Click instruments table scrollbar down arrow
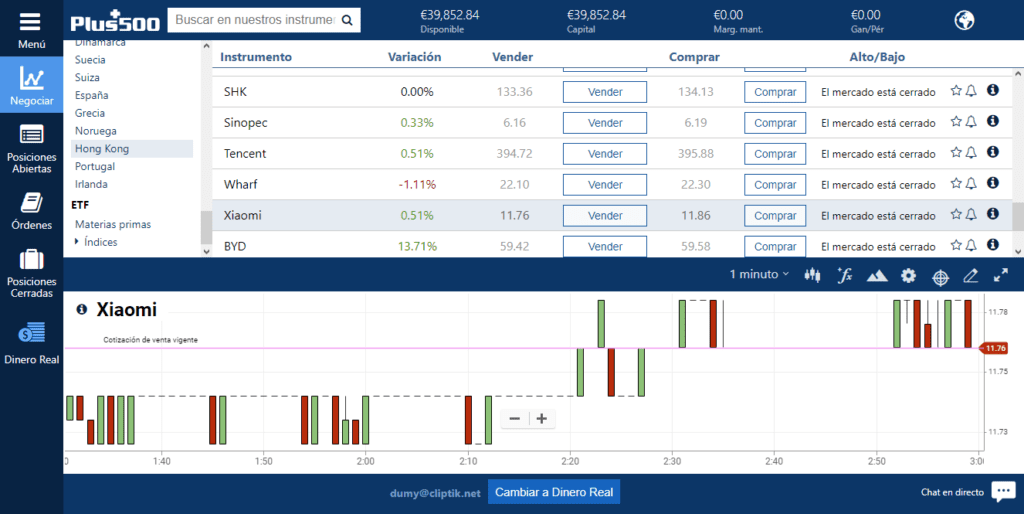 click(x=1017, y=251)
